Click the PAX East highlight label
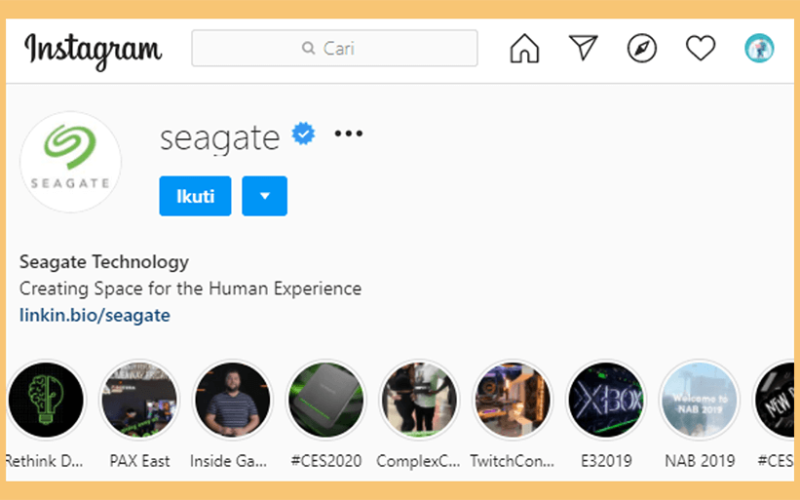The width and height of the screenshot is (800, 500). [140, 461]
